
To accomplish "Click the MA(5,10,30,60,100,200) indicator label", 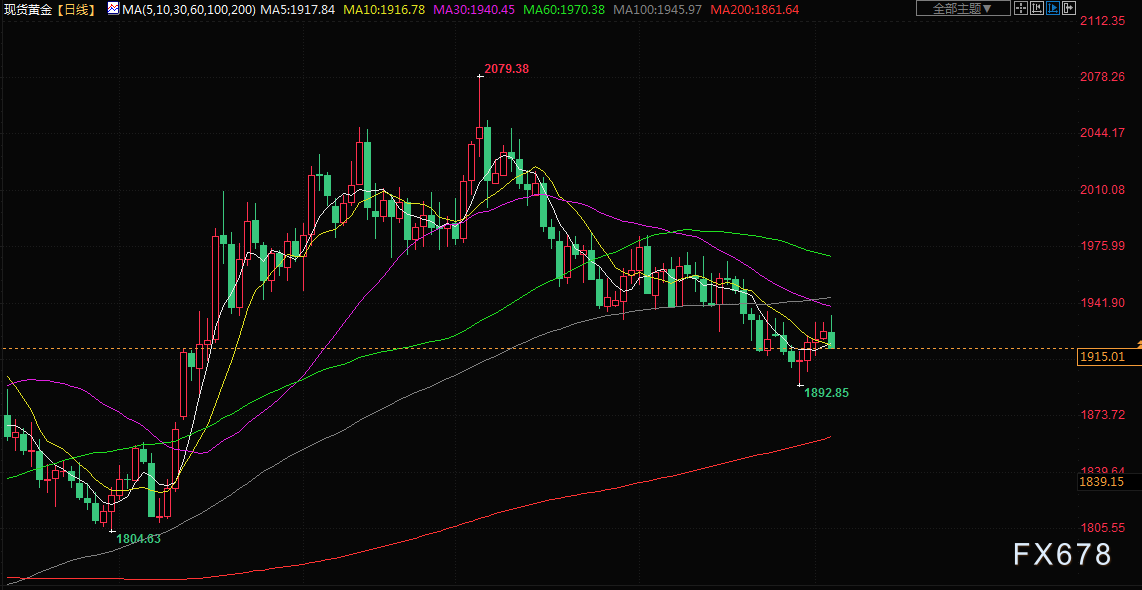I will pos(188,9).
